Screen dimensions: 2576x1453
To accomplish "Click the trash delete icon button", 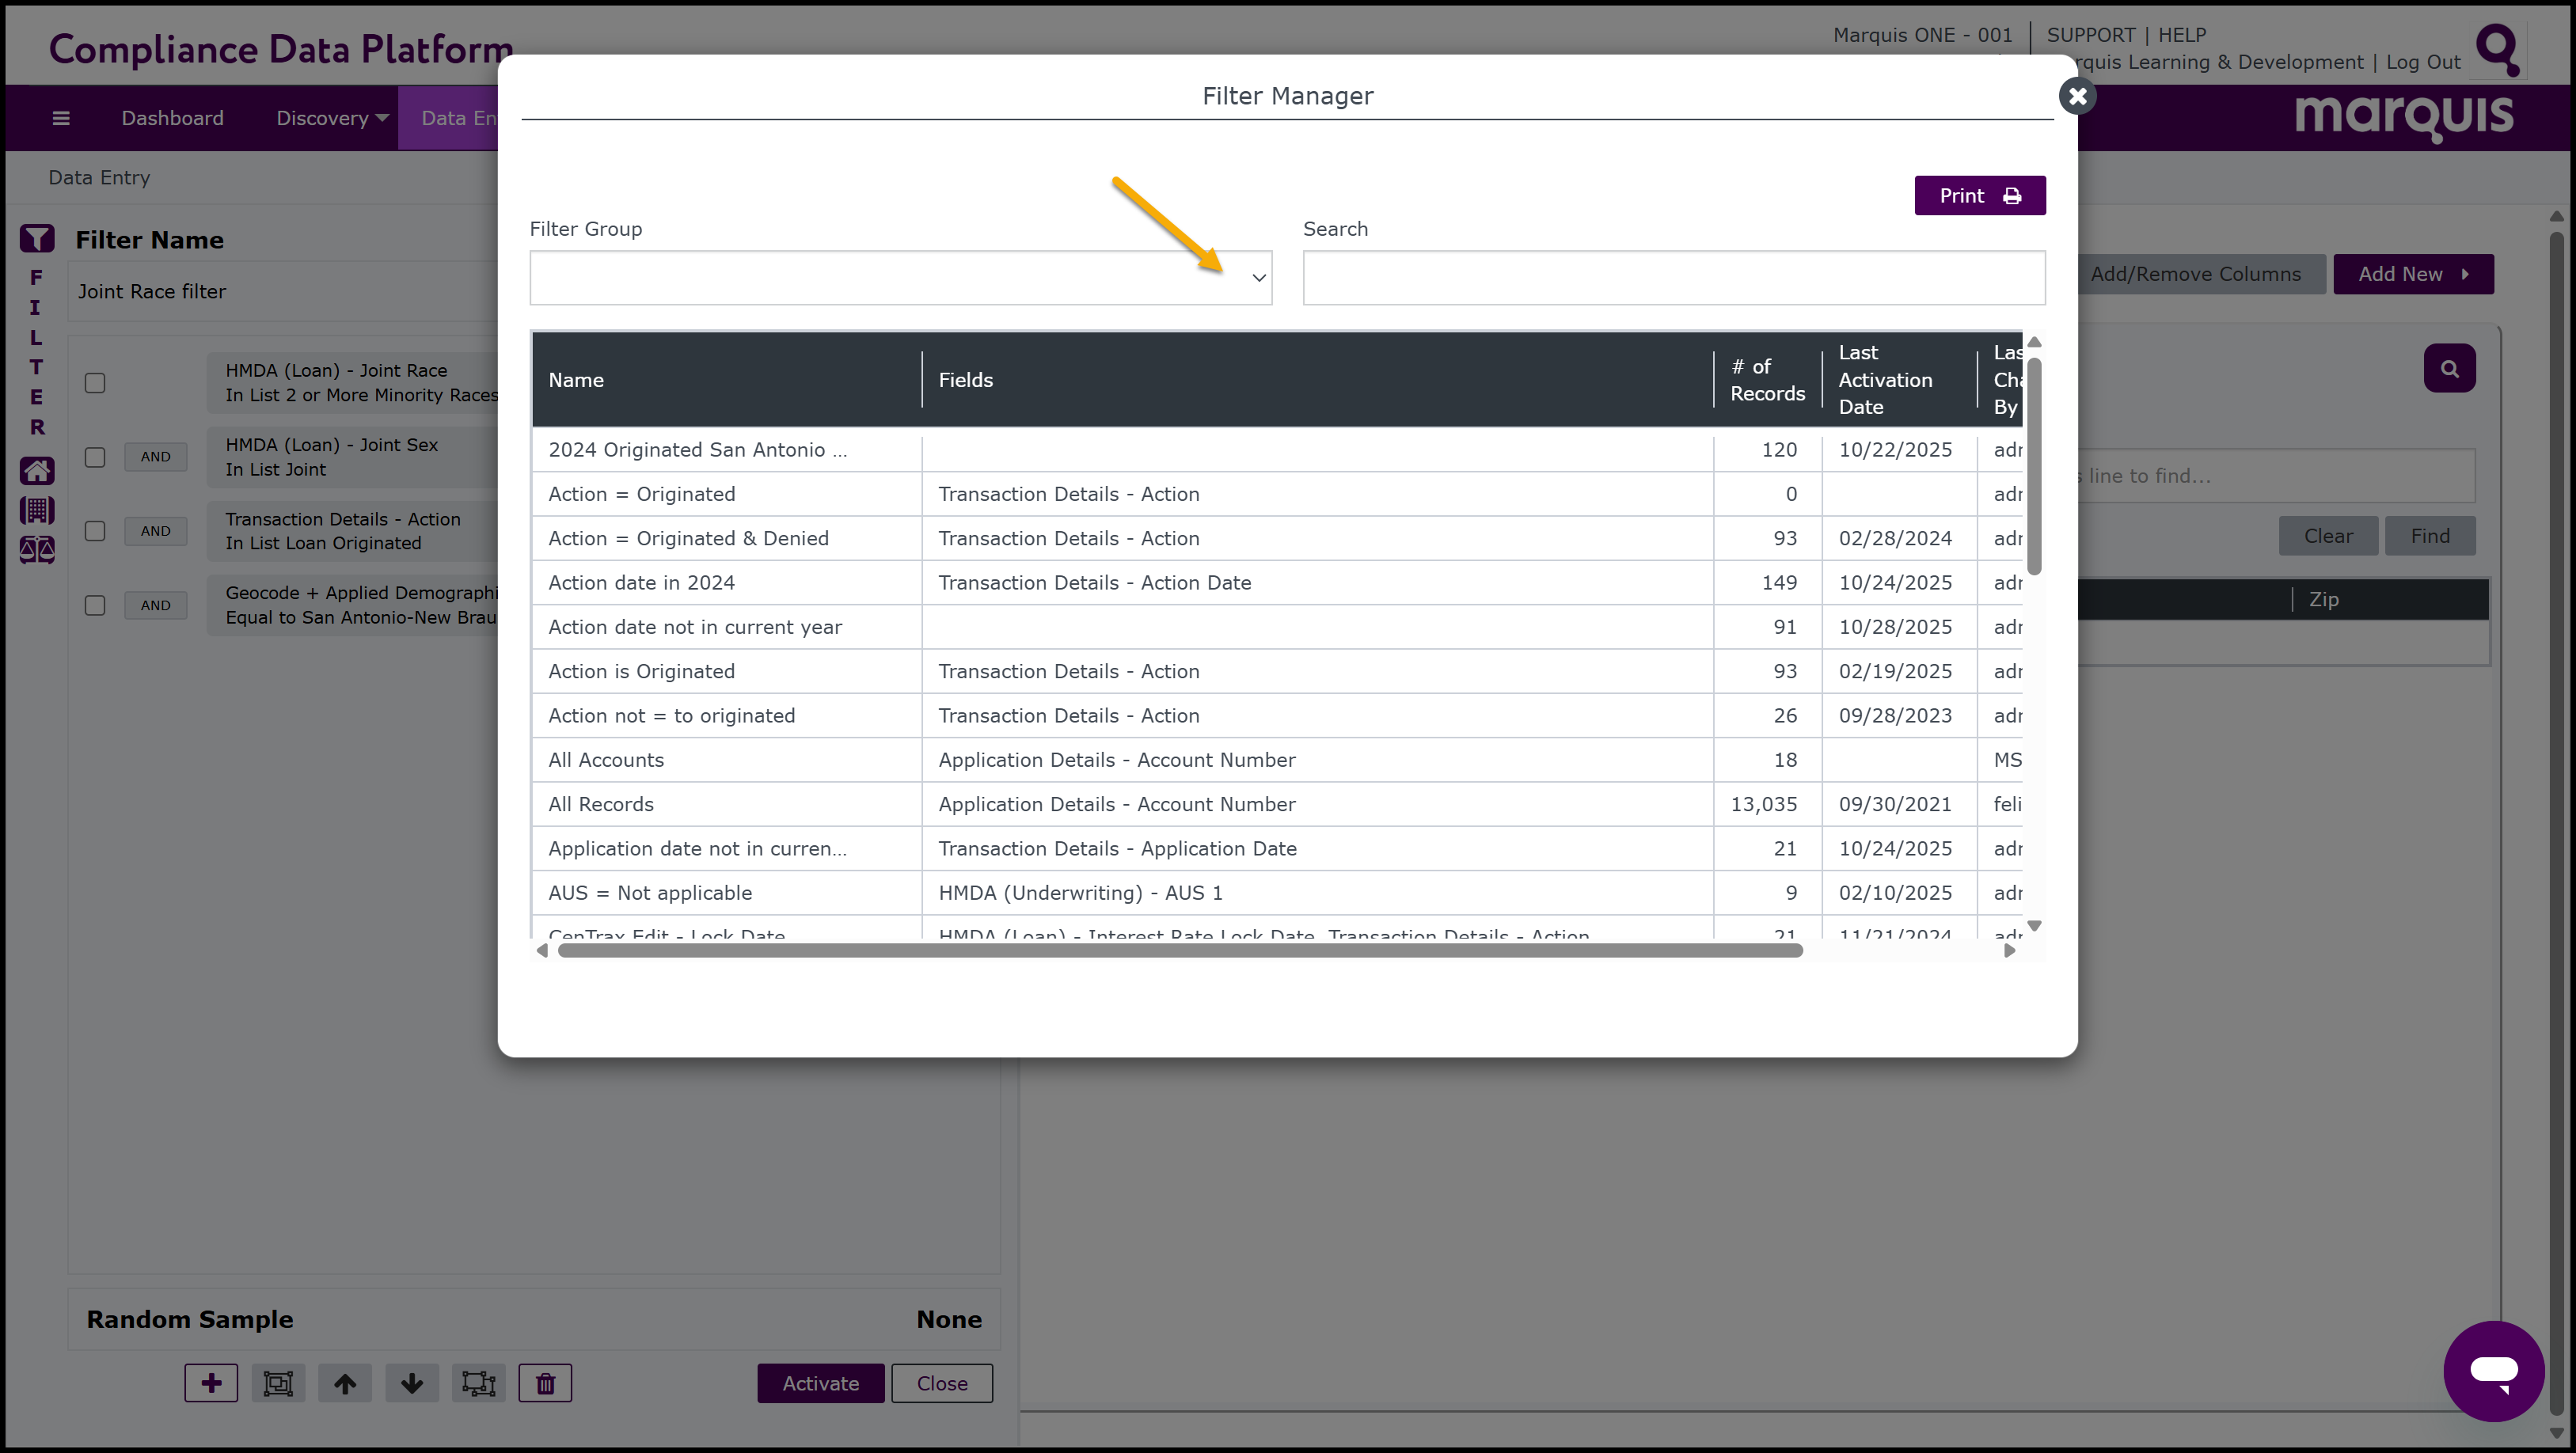I will [x=545, y=1383].
